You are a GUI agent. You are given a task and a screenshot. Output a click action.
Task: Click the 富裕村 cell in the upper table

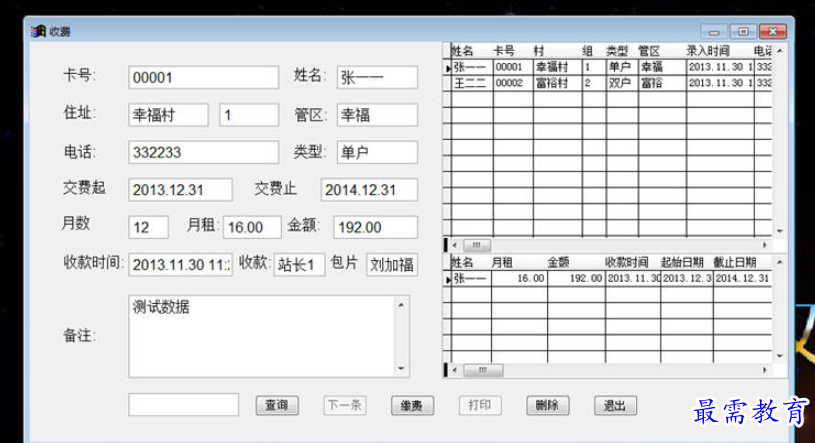point(557,83)
